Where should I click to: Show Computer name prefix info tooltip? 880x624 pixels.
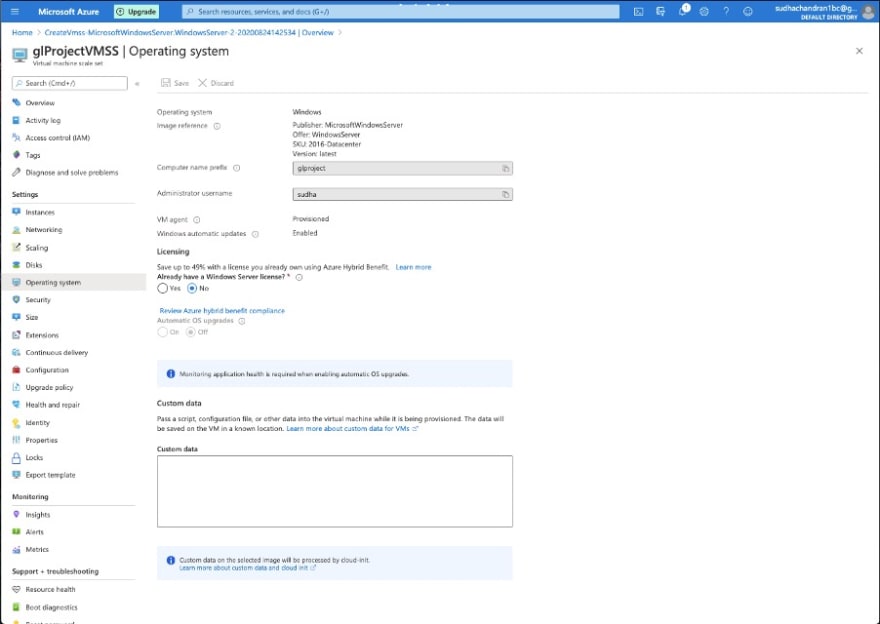click(237, 168)
